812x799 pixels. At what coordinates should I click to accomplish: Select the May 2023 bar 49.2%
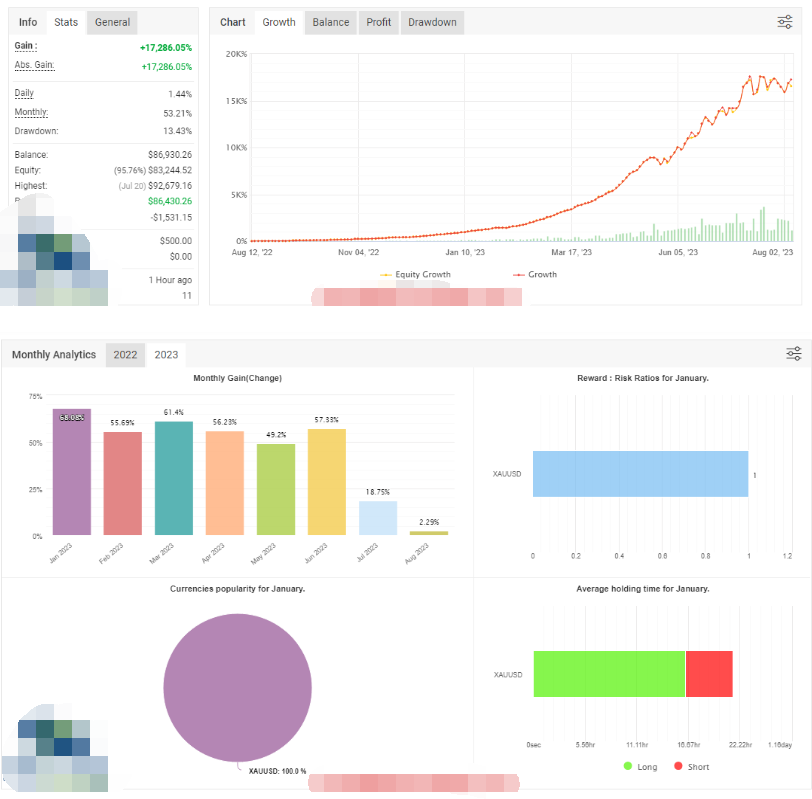(276, 489)
